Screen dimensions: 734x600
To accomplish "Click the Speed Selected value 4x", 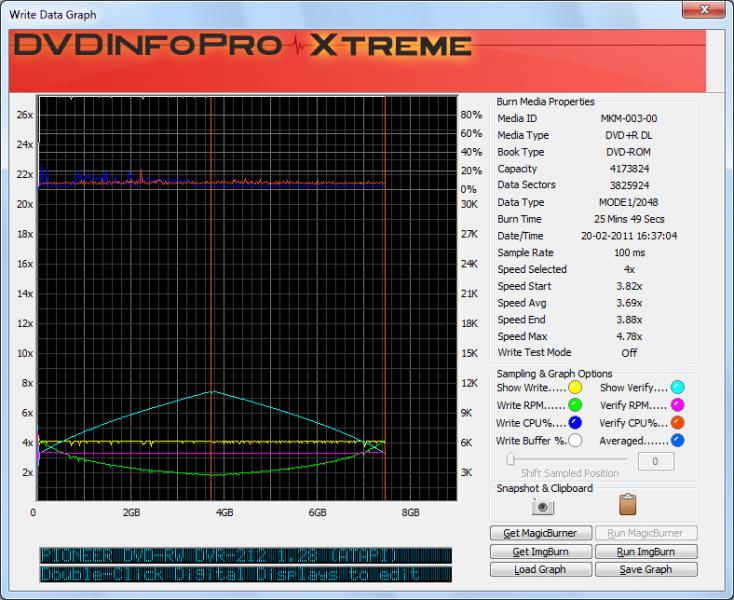I will pyautogui.click(x=629, y=270).
